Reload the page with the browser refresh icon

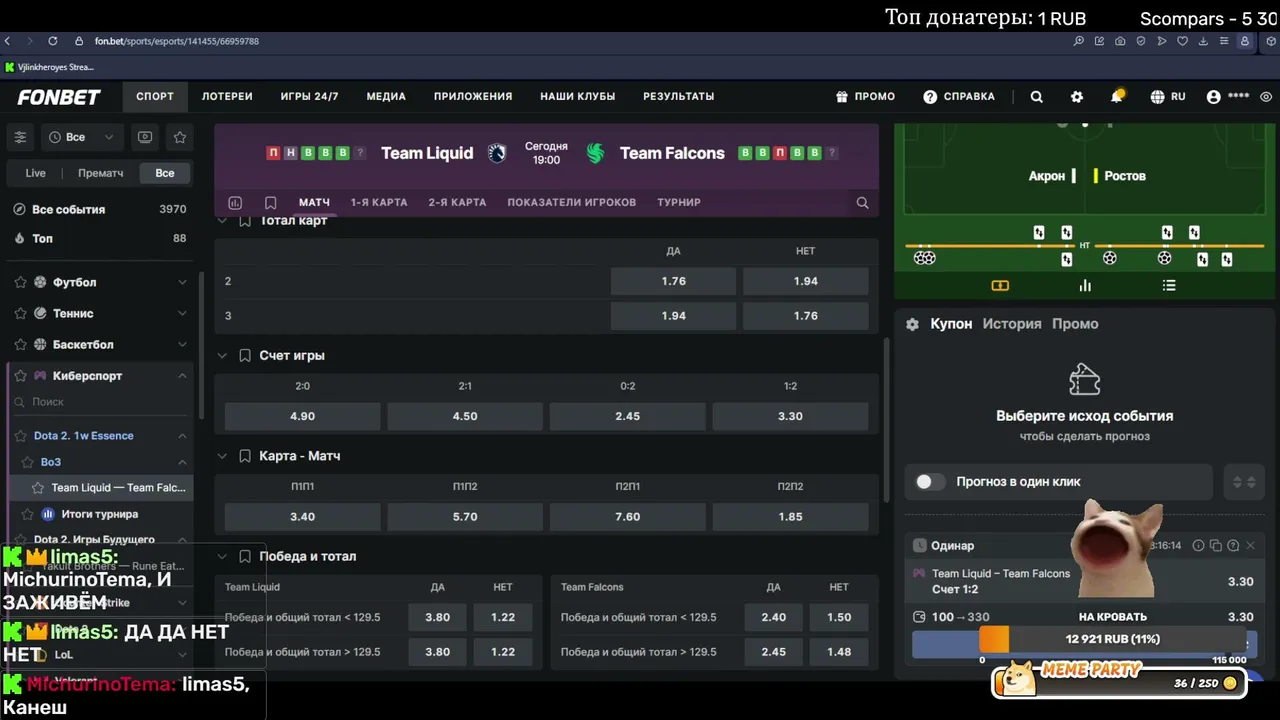tap(52, 41)
